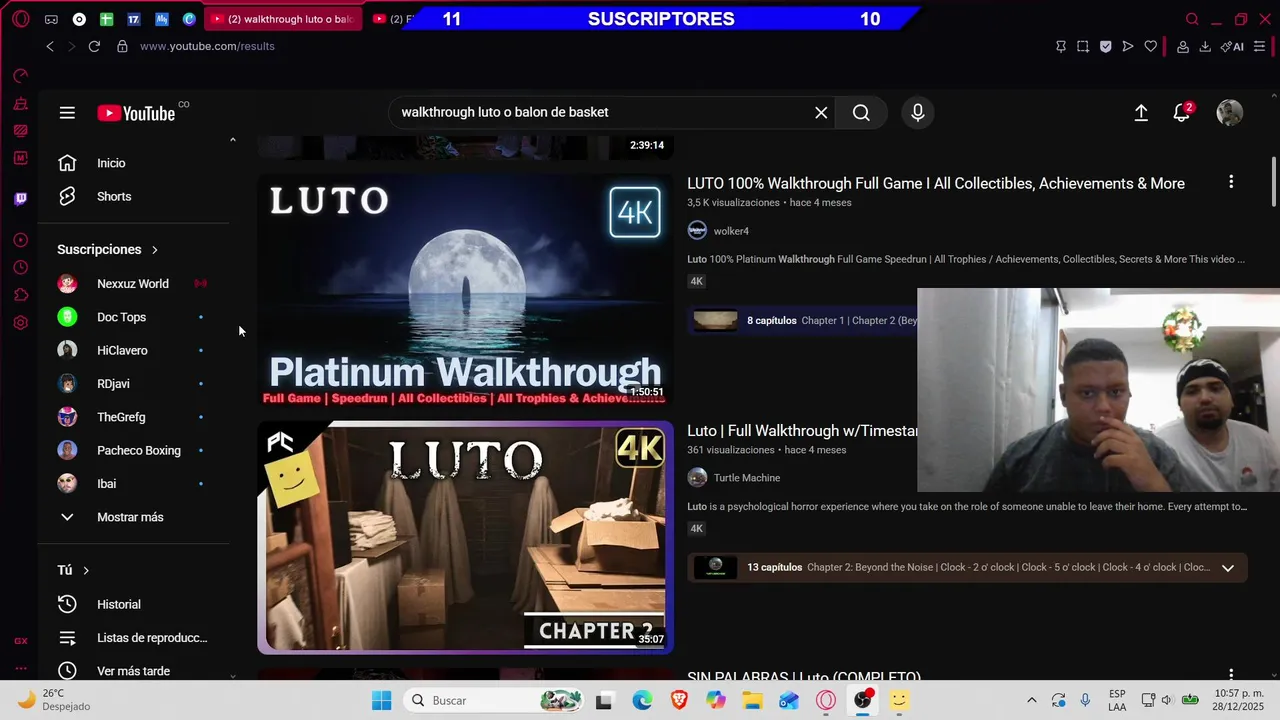
Task: Play the LUTO Platinum Walkthrough thumbnail
Action: coord(466,291)
